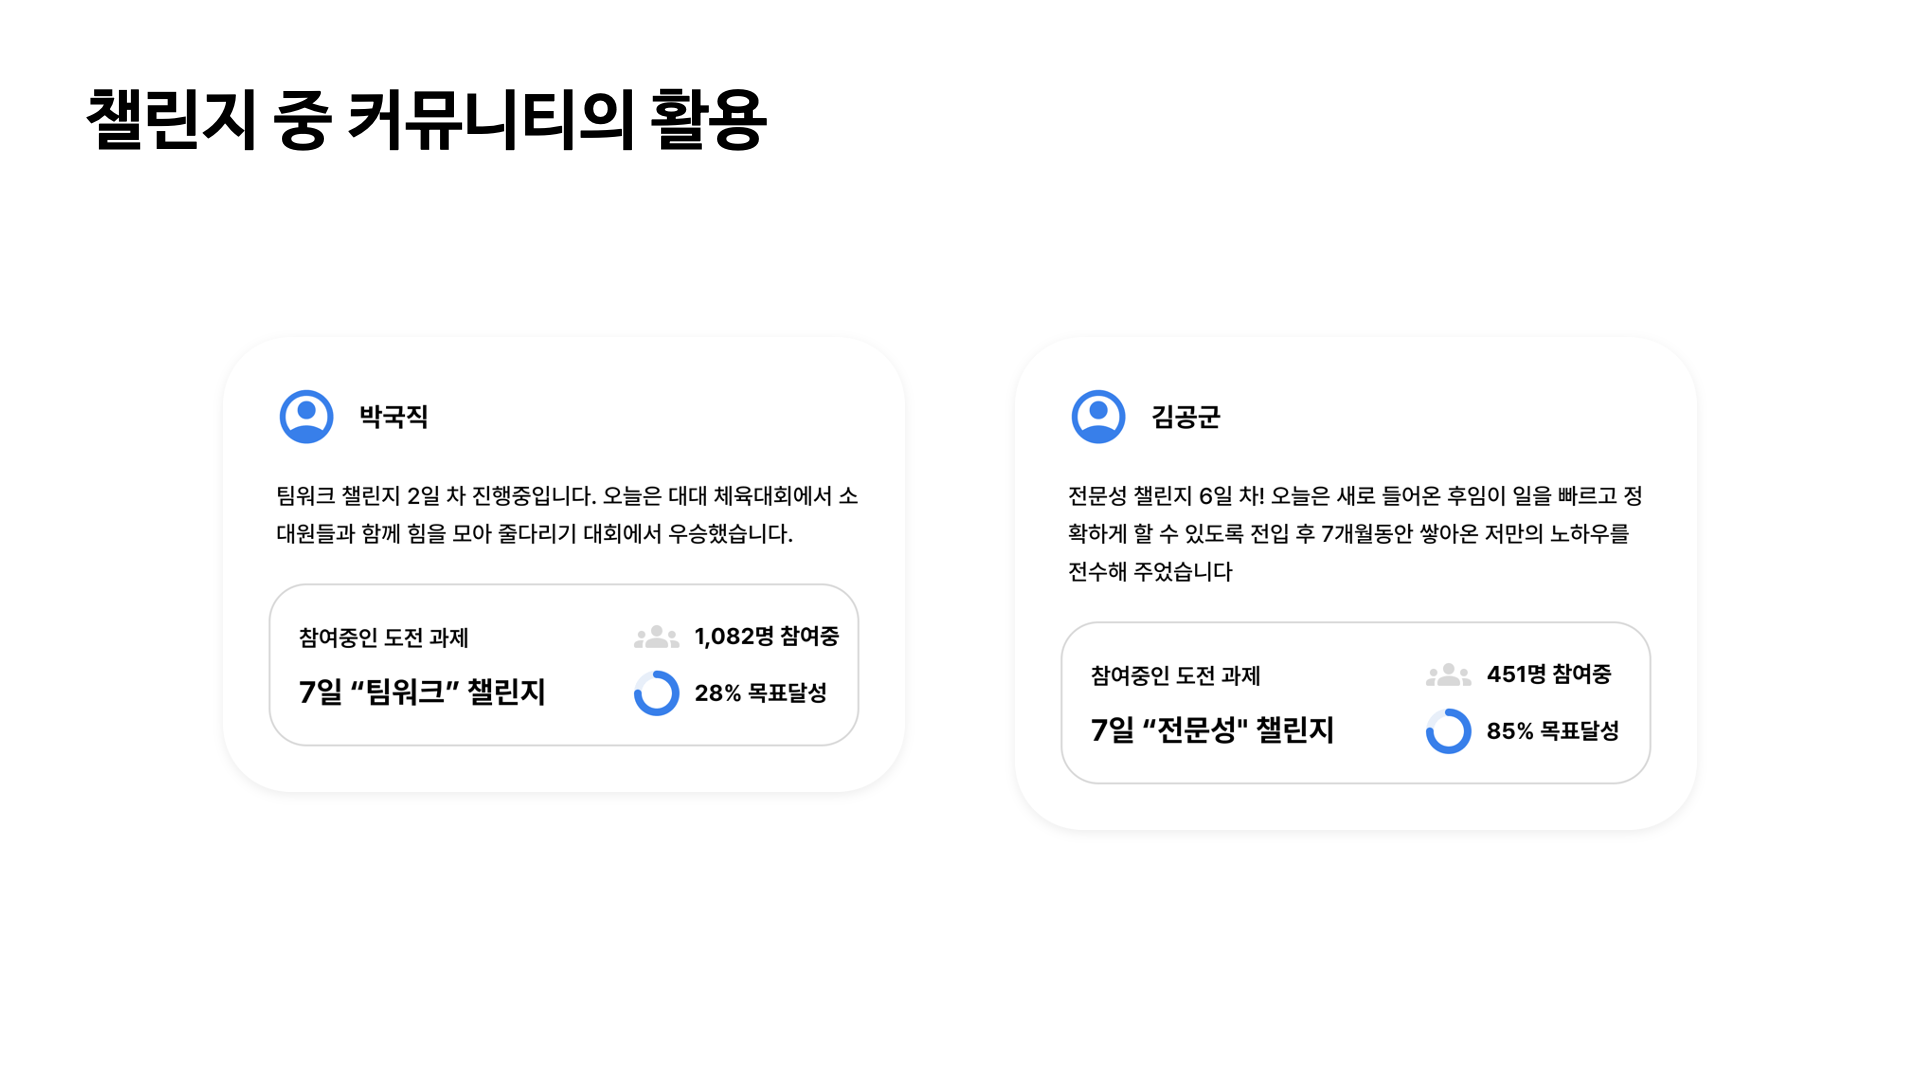Click the 1,082명 참여중 participant count
Viewport: 1920px width, 1080px height.
tap(767, 637)
